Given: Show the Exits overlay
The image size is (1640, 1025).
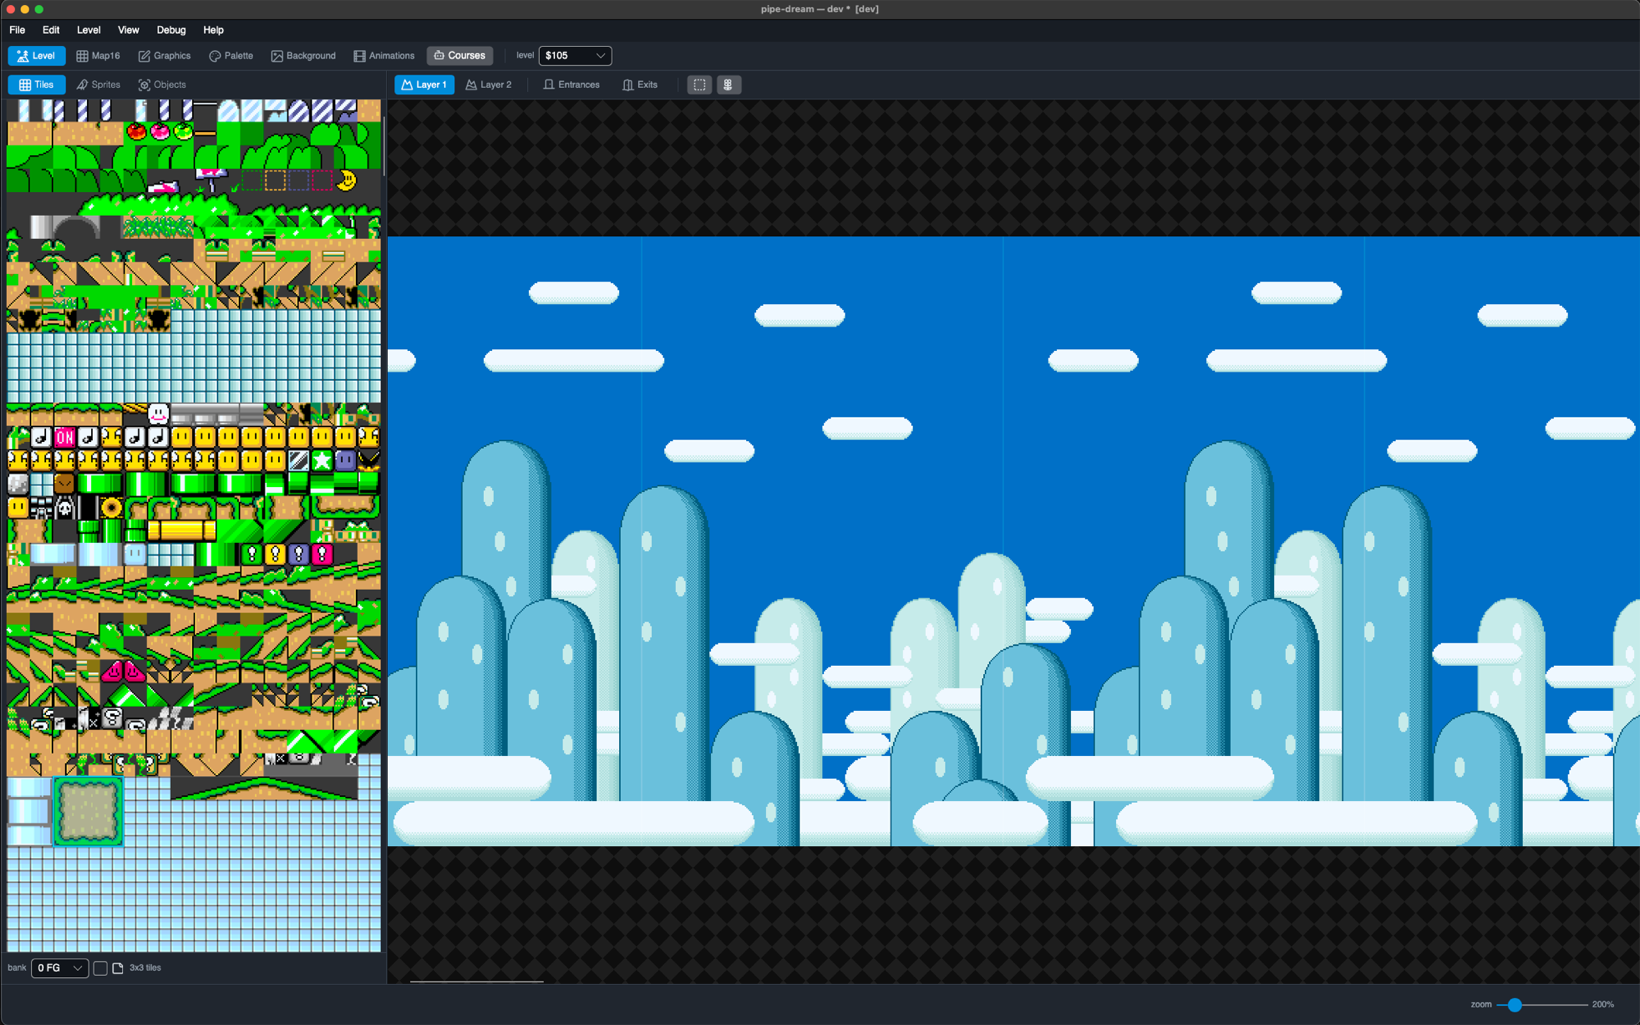Looking at the screenshot, I should tap(640, 85).
